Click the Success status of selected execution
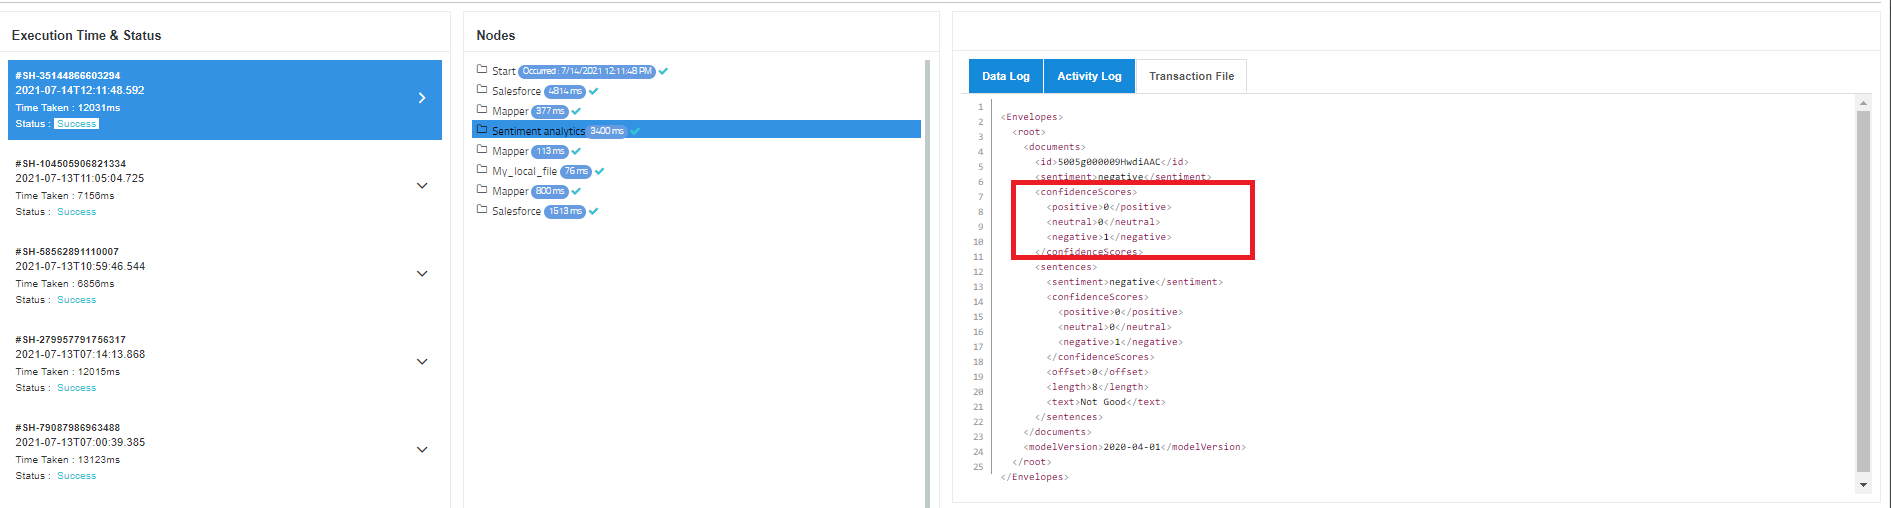Image resolution: width=1891 pixels, height=508 pixels. pyautogui.click(x=77, y=124)
